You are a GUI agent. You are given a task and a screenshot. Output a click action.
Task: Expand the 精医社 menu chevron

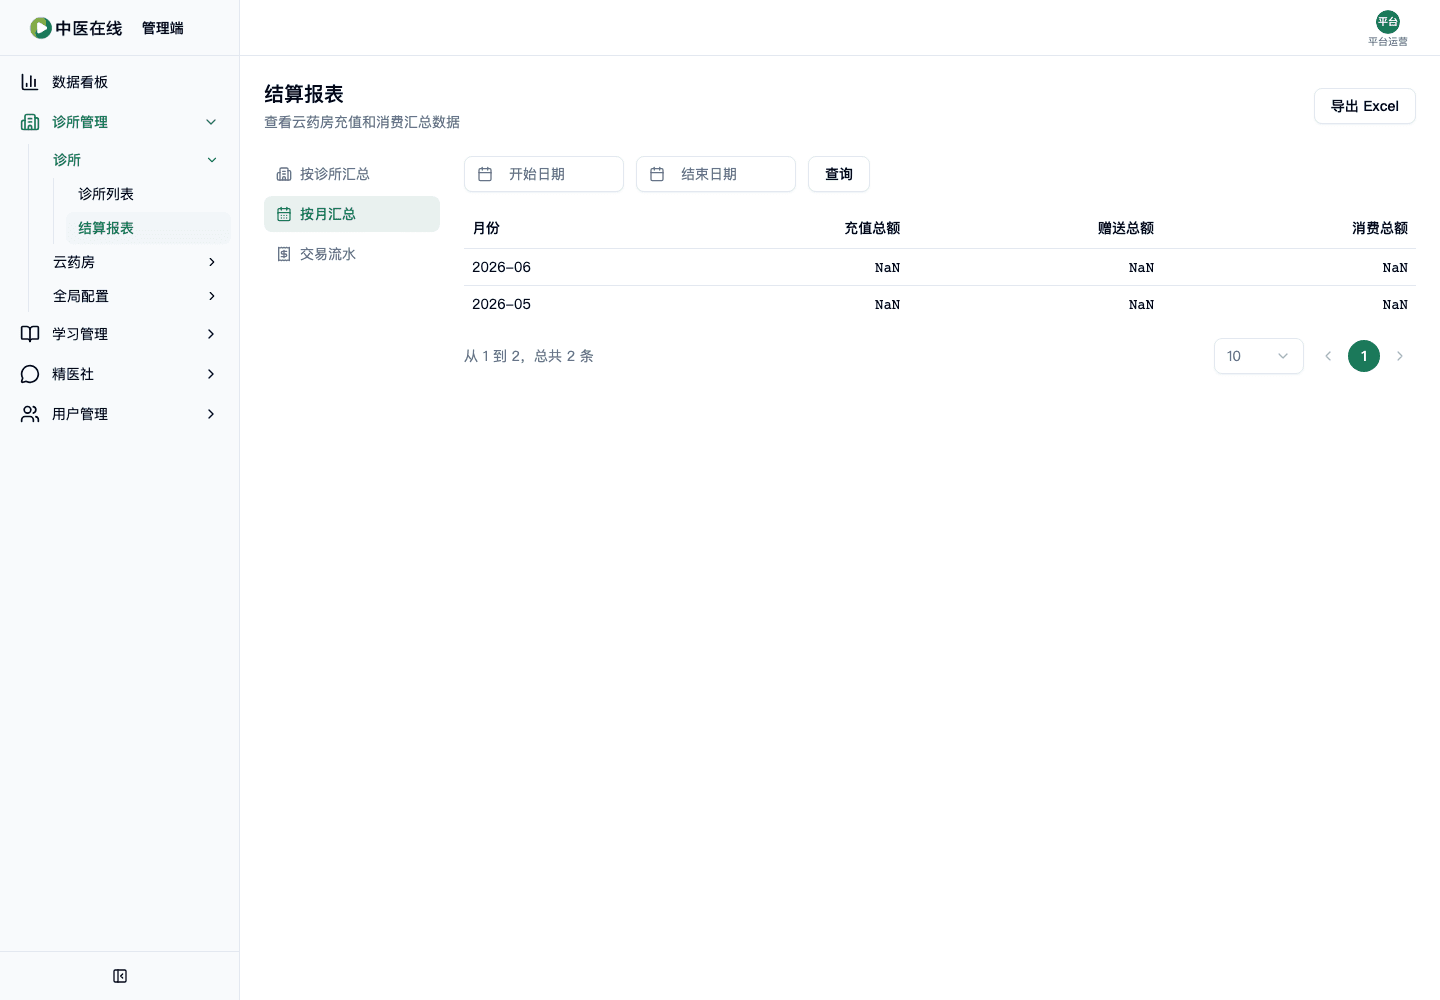211,374
